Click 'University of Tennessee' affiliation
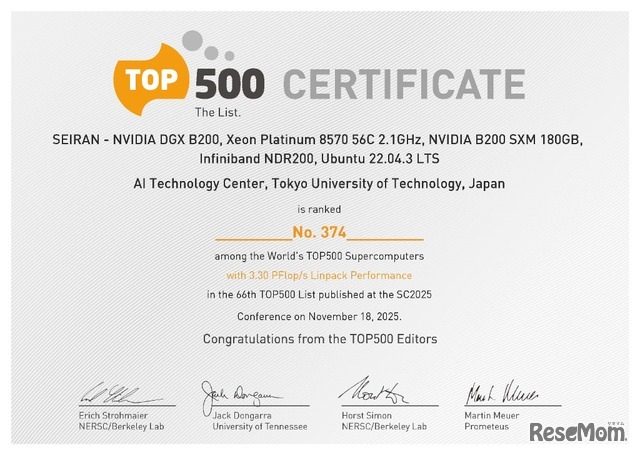640x455 pixels. 260,426
